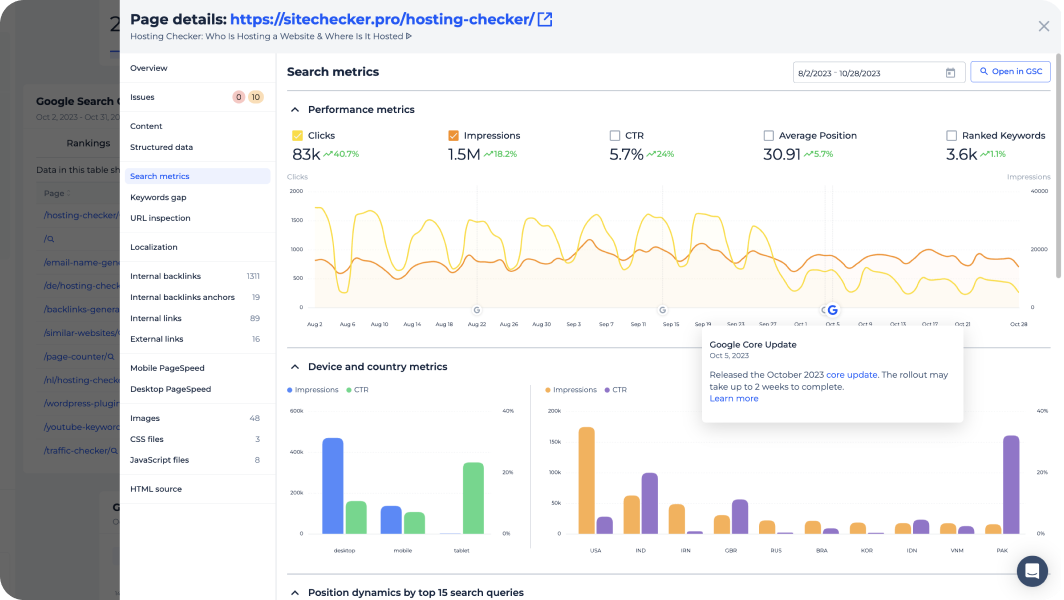The image size is (1064, 600).
Task: Open /email-name-gen link in background table
Action: point(81,262)
